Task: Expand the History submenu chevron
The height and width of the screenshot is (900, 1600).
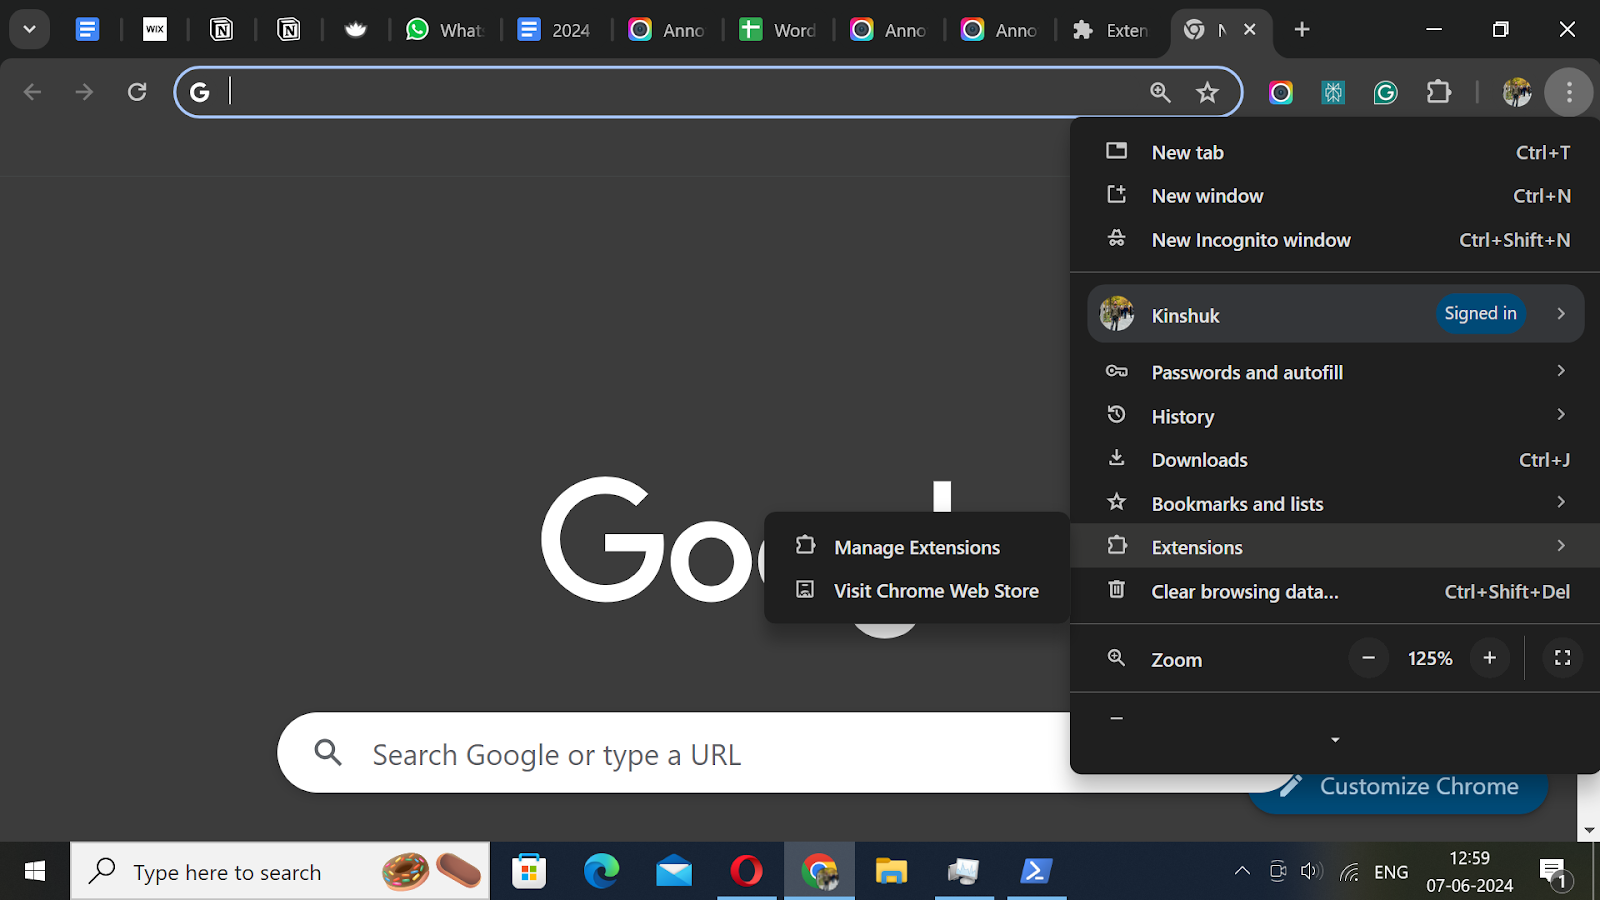Action: point(1561,414)
